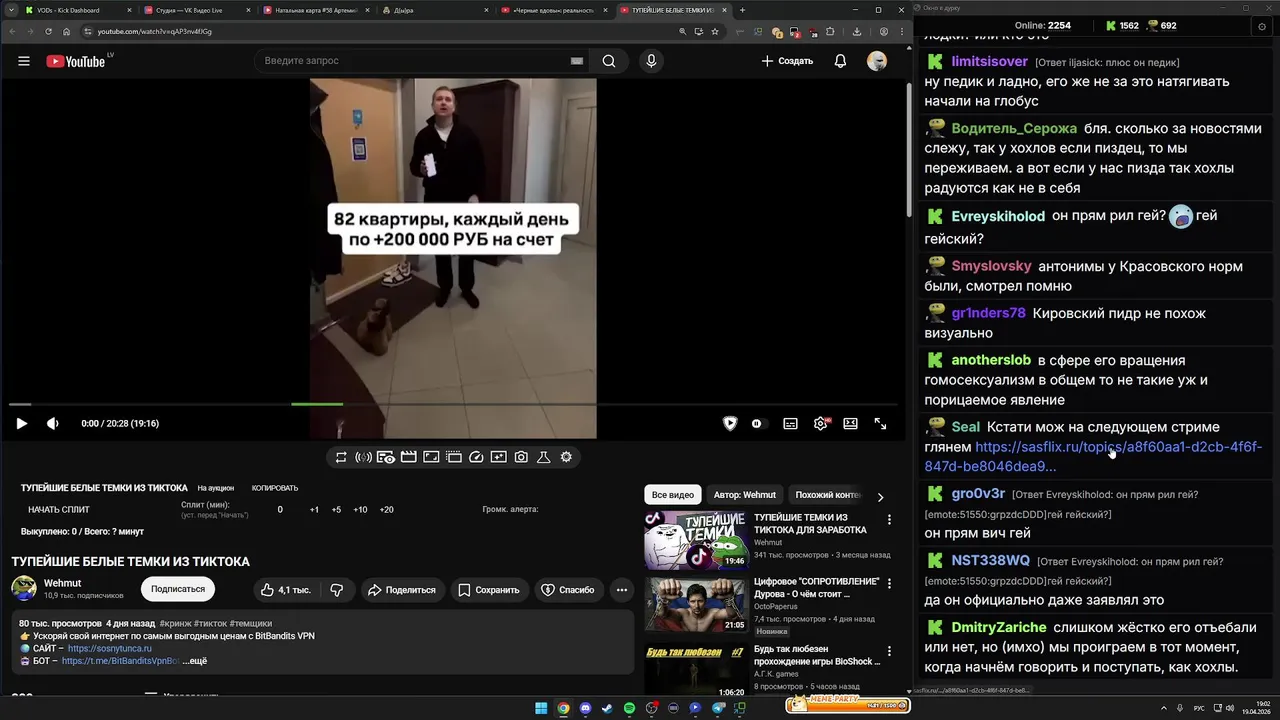Open the on-screen keyboard icon in search box
The width and height of the screenshot is (1280, 720).
click(x=576, y=61)
